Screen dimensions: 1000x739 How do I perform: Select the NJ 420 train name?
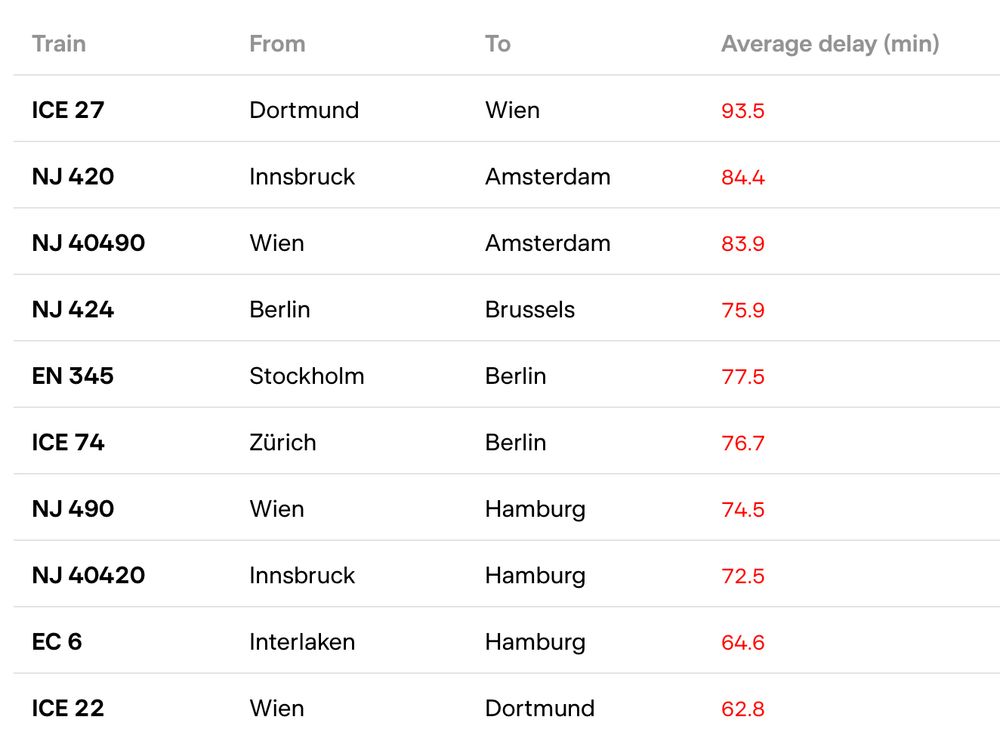(73, 177)
